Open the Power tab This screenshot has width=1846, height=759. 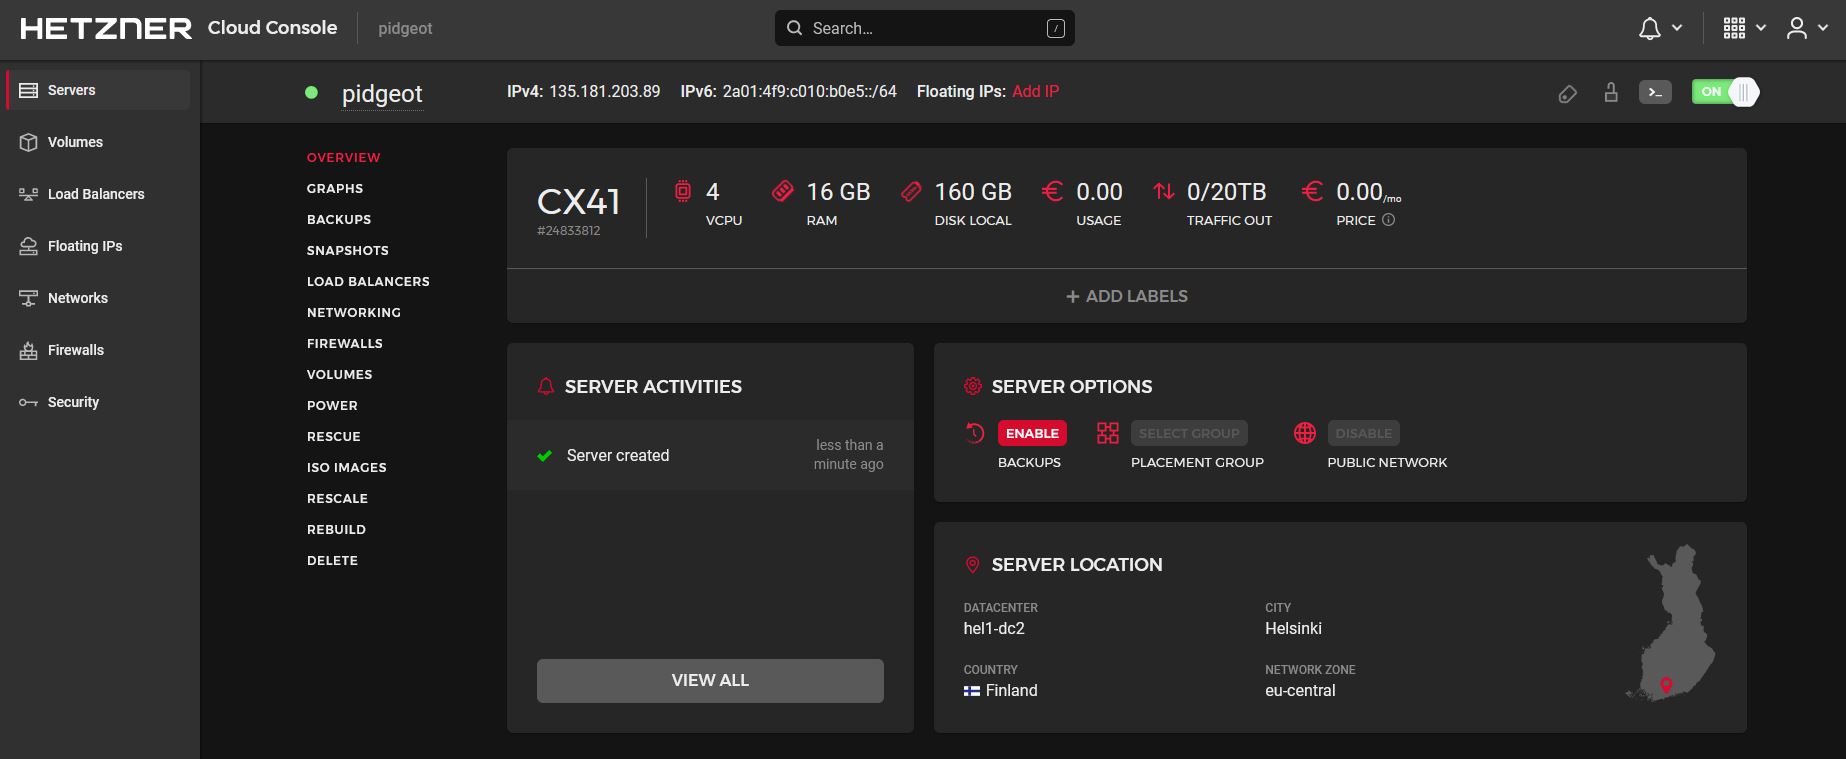click(x=332, y=405)
